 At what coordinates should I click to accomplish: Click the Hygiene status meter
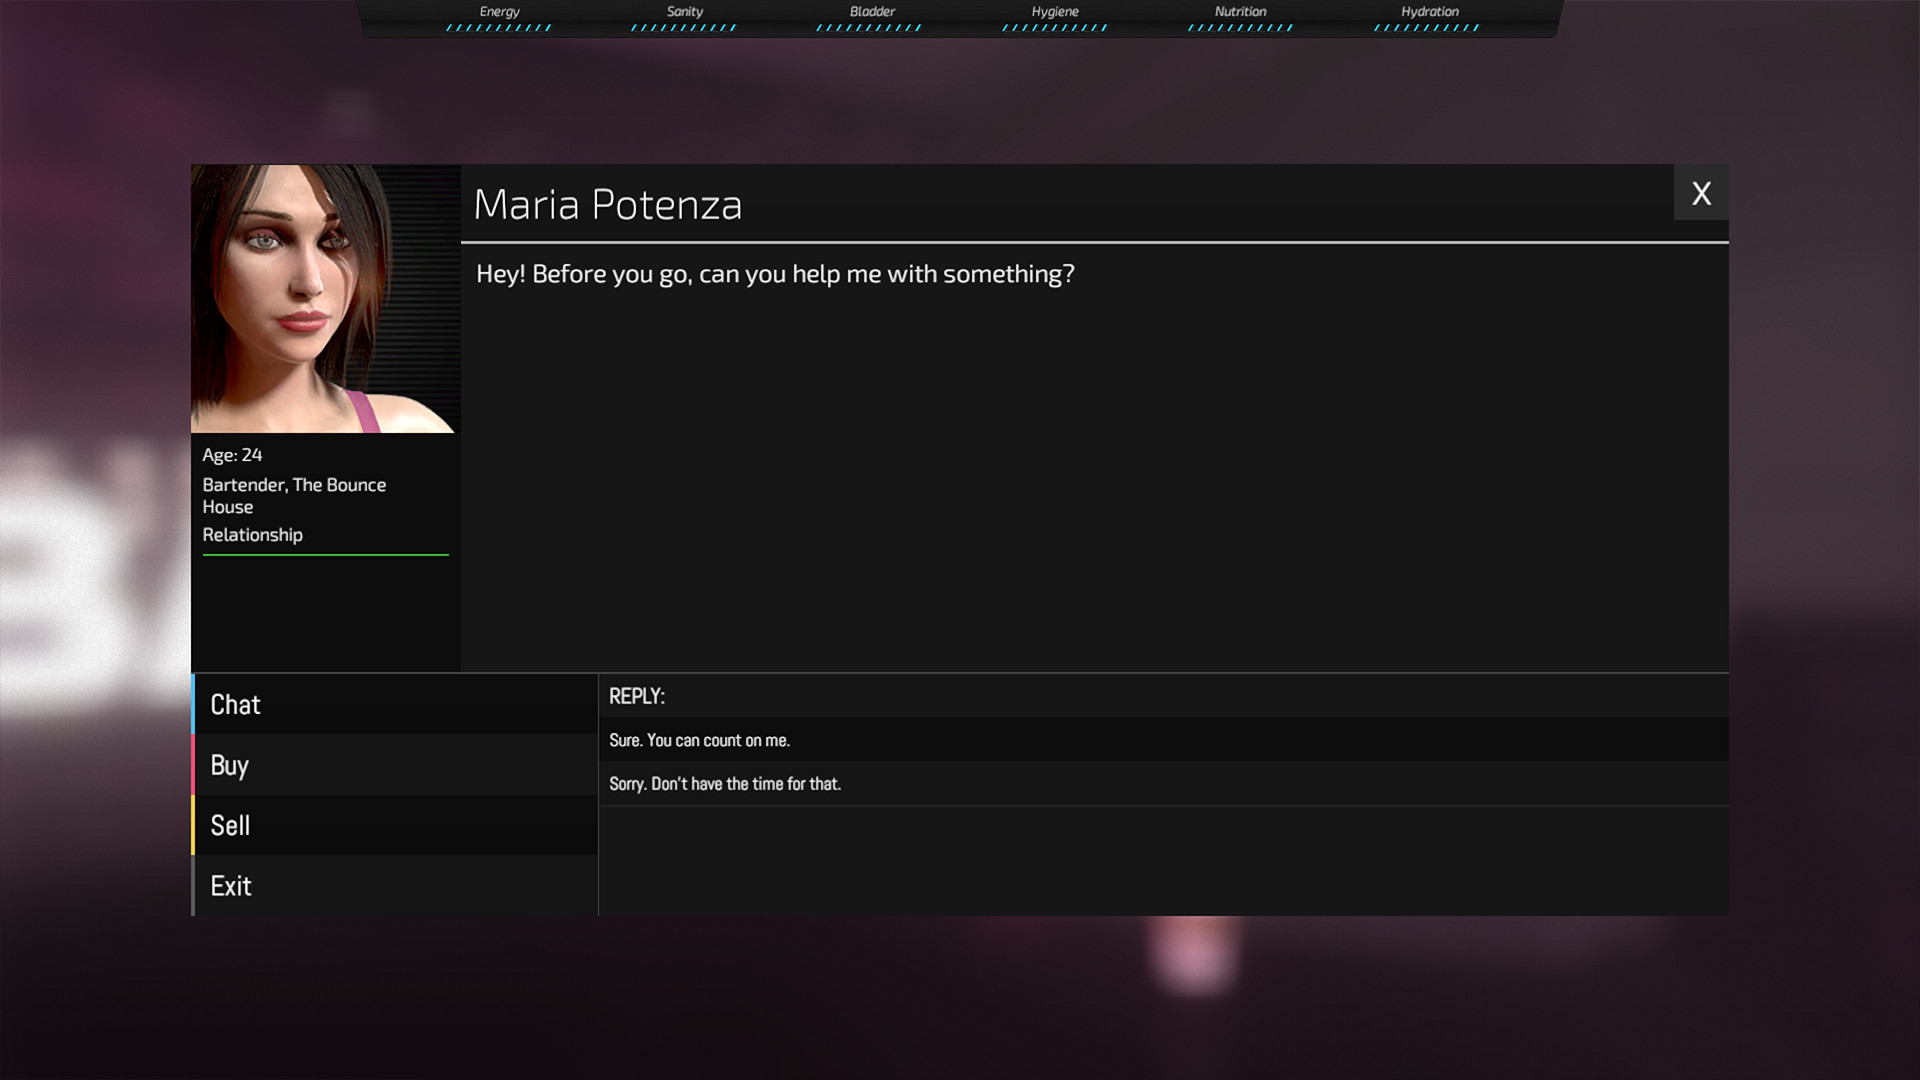click(x=1055, y=27)
